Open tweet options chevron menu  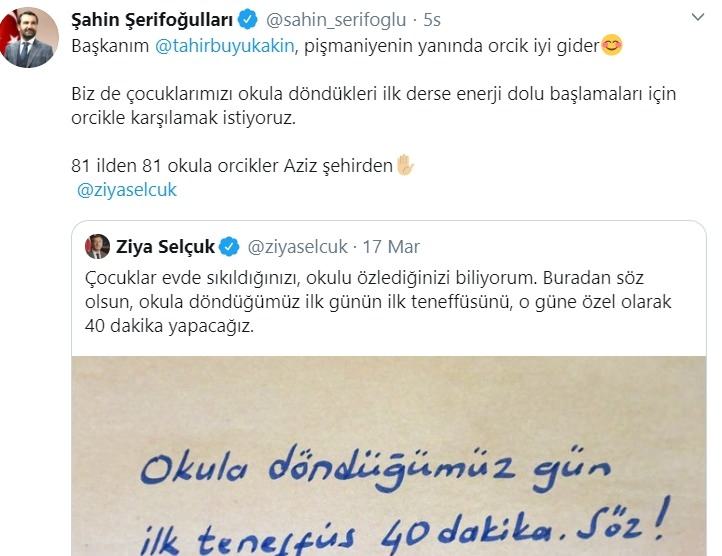(698, 18)
